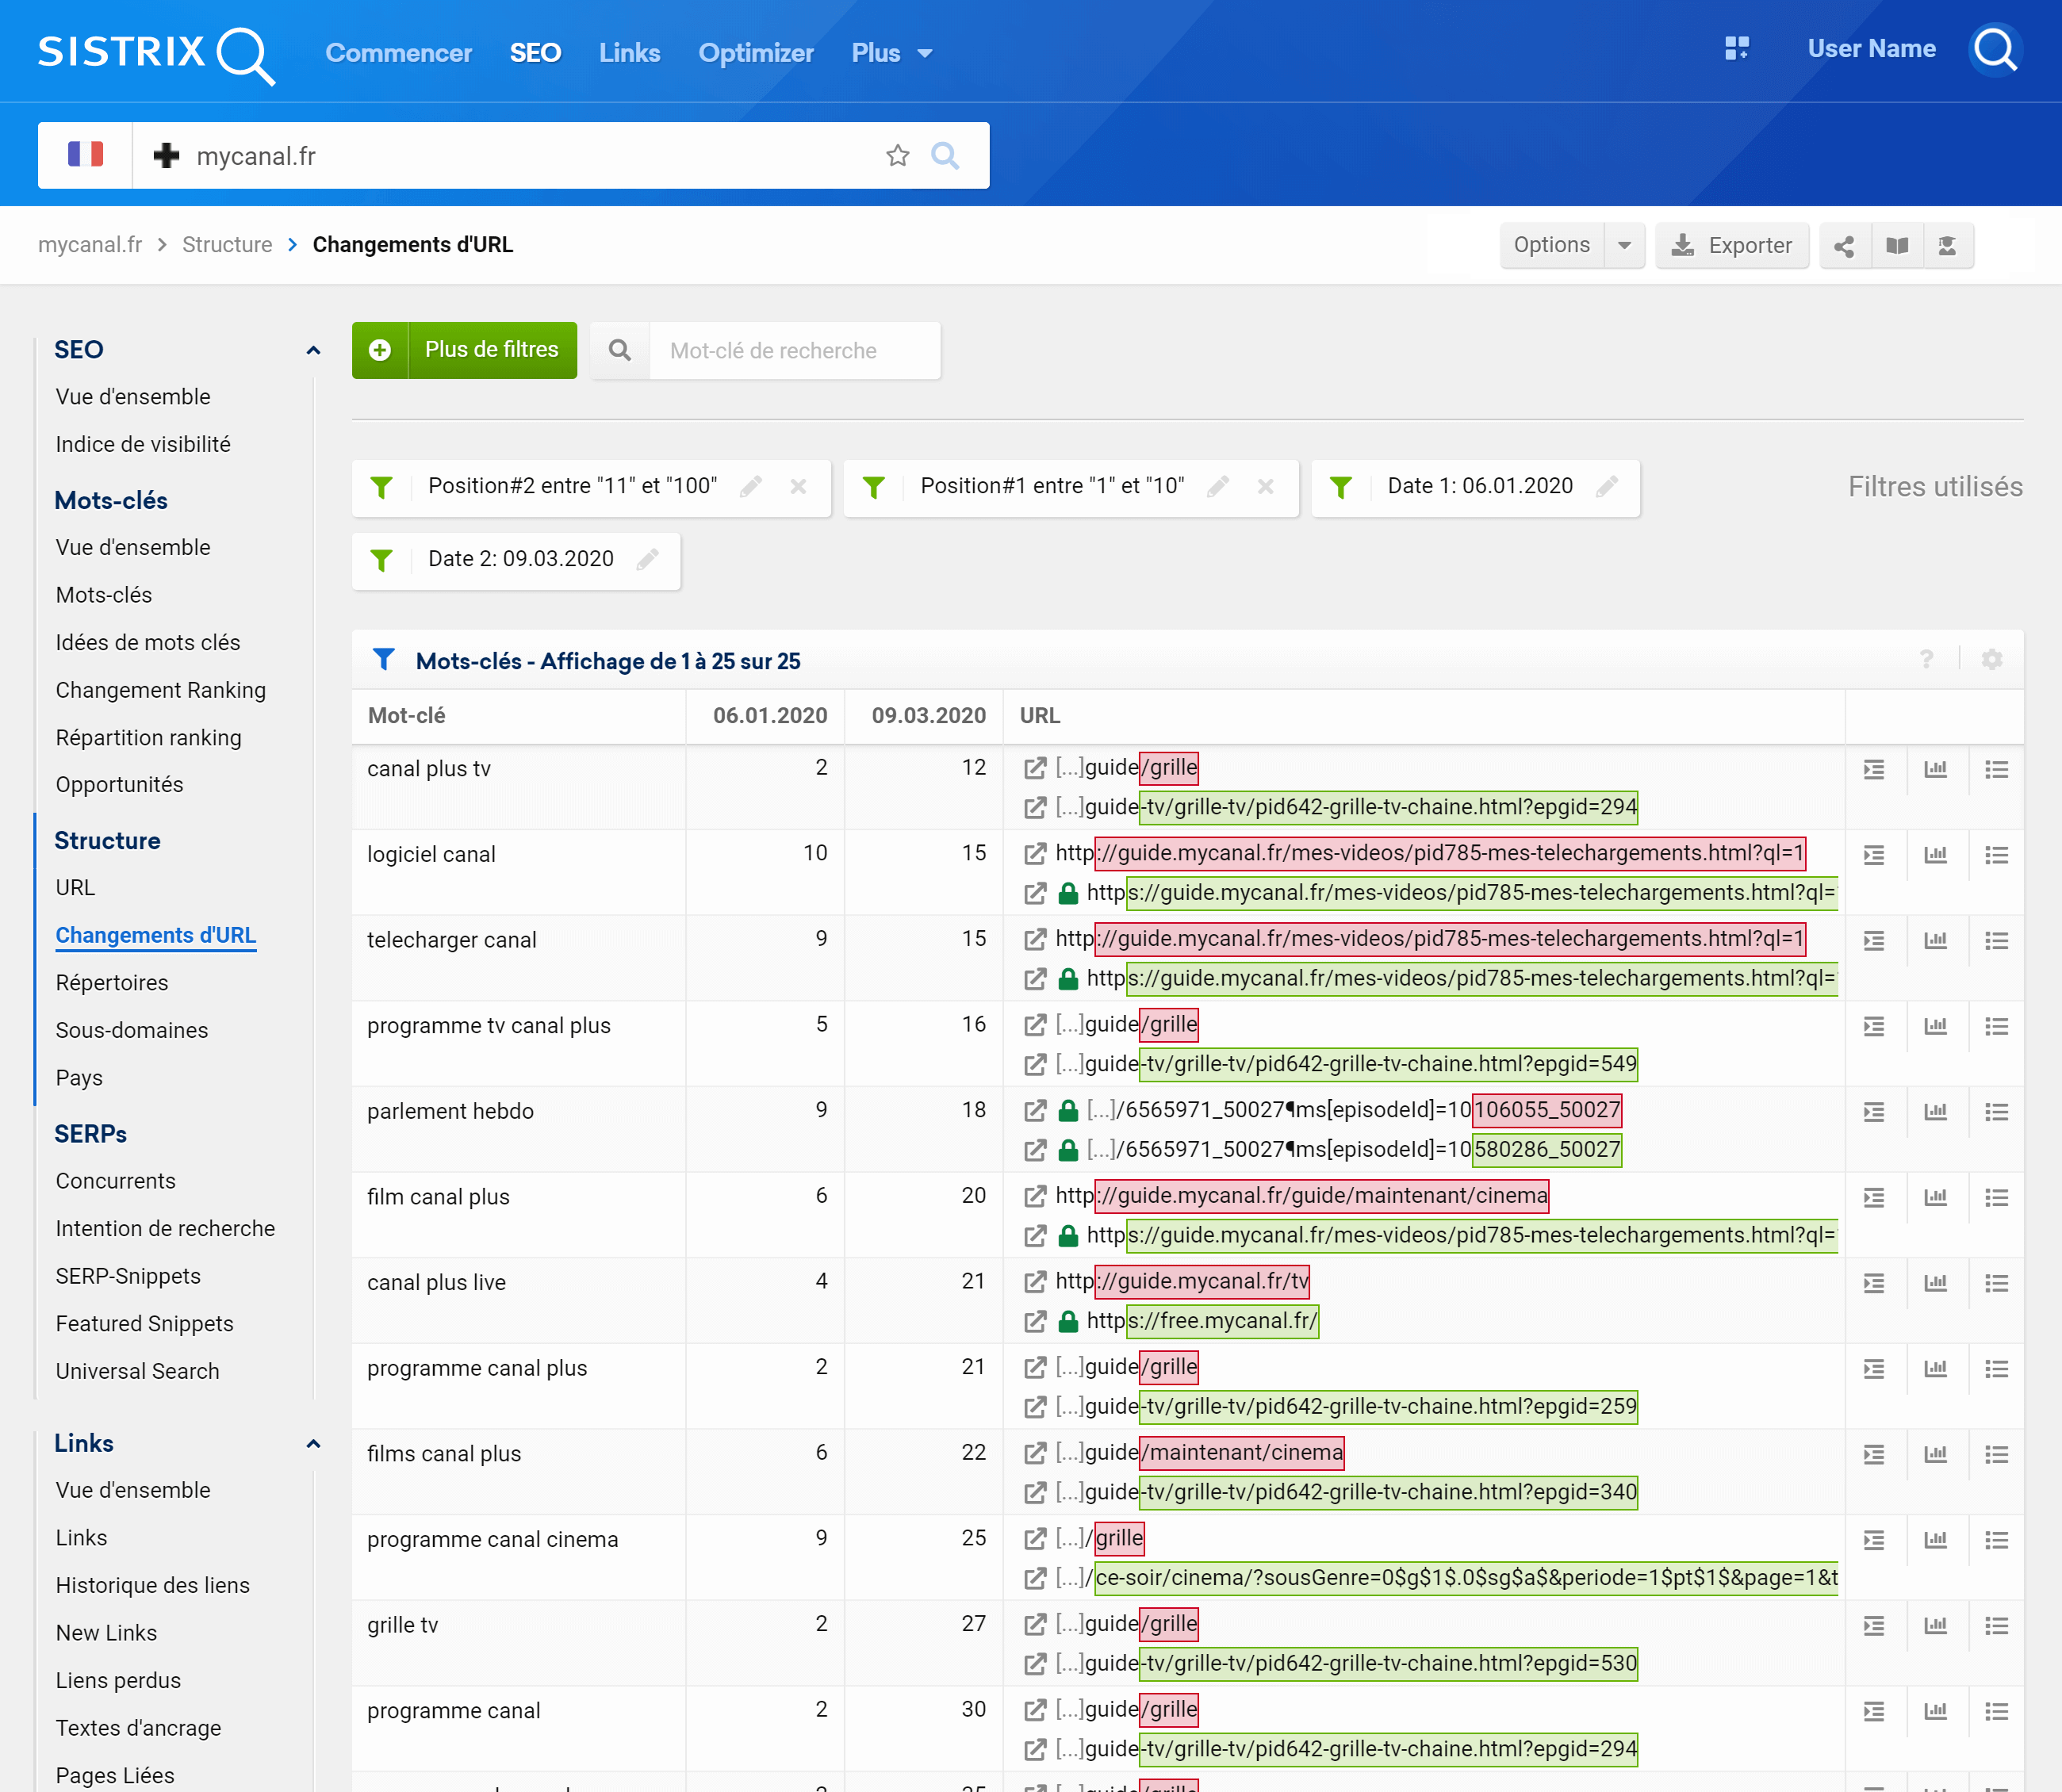Open the dashboard grid icon in header
This screenshot has width=2062, height=1792.
point(1737,48)
